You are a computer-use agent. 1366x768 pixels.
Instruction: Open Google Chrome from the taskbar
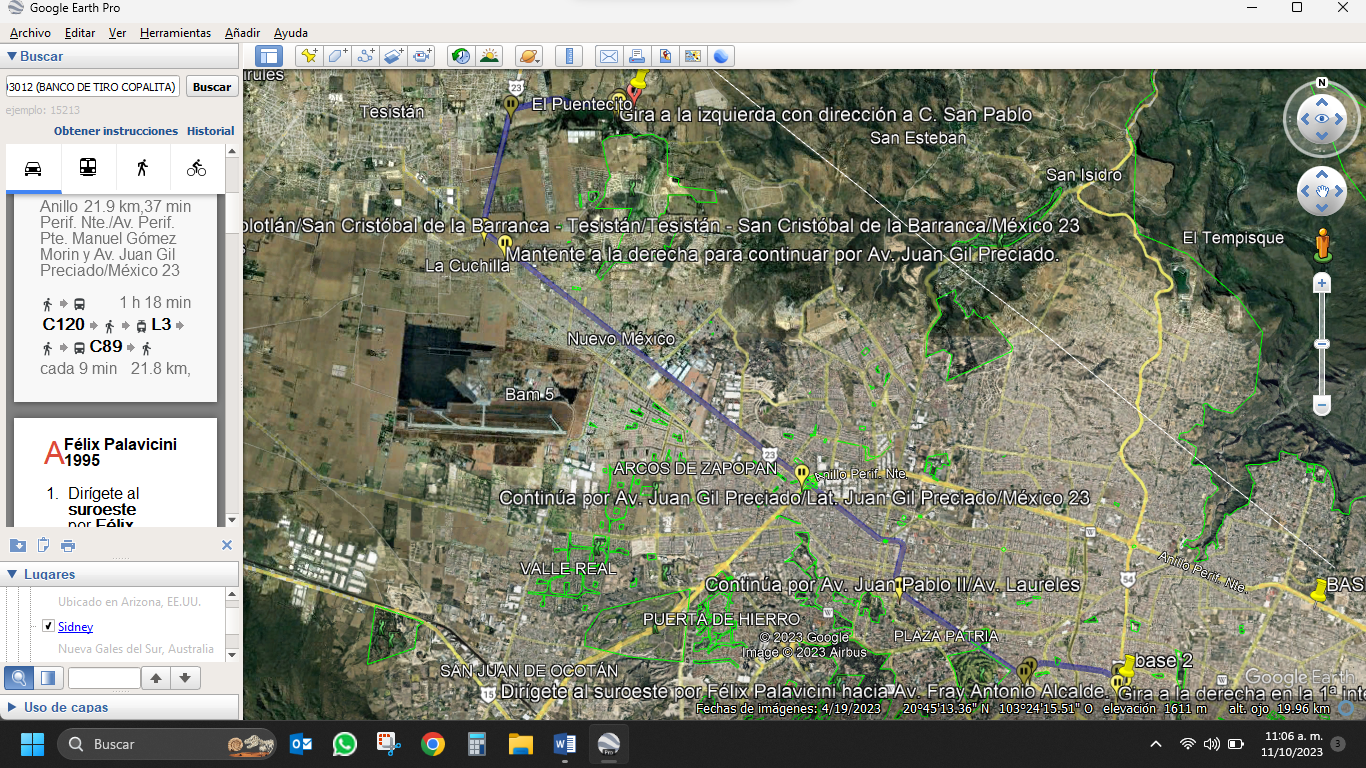pos(432,744)
